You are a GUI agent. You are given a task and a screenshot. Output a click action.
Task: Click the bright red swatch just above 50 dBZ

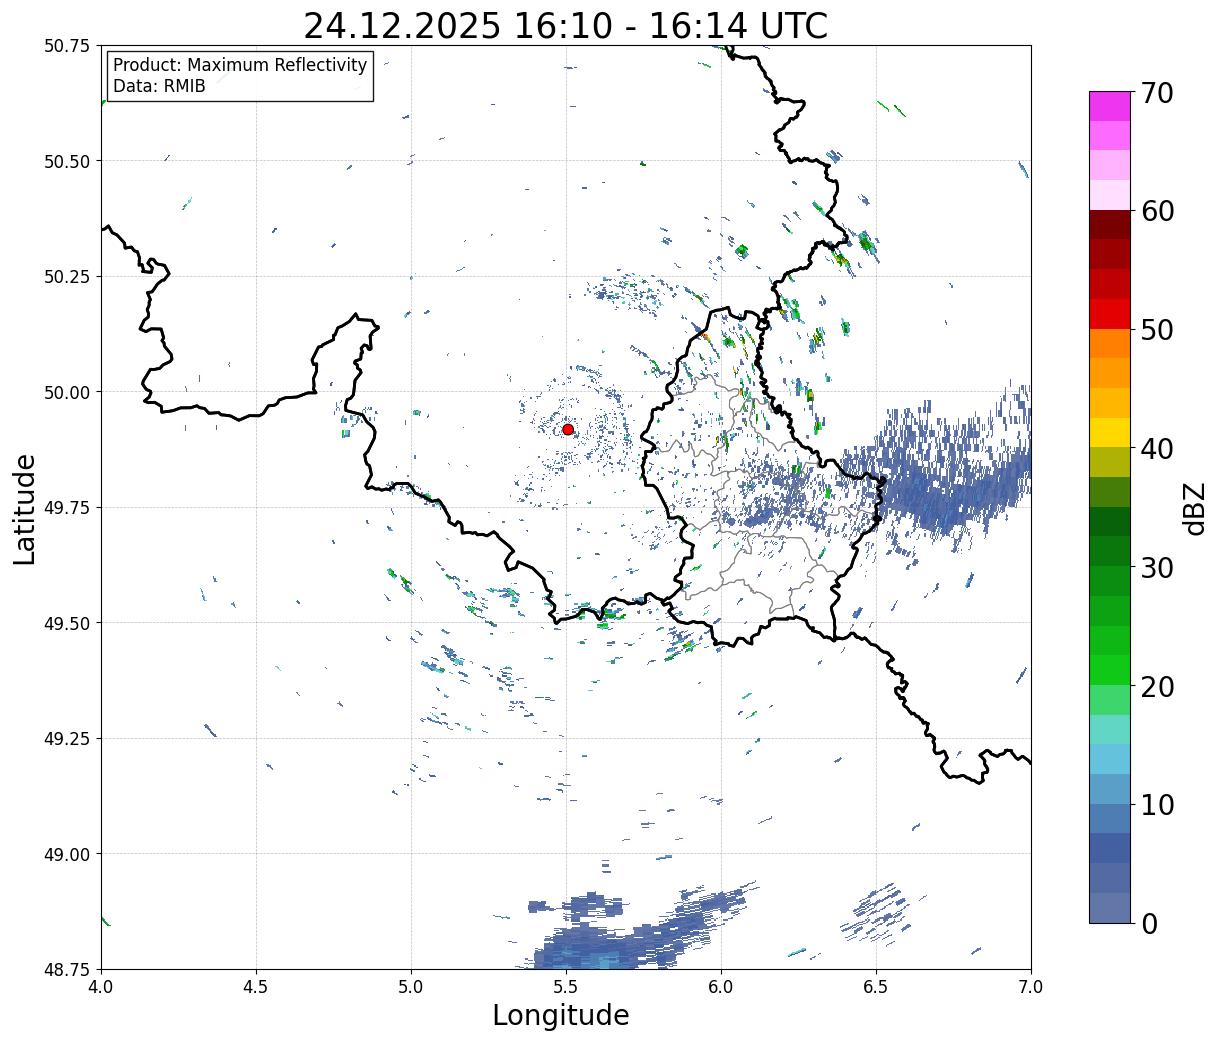pyautogui.click(x=1110, y=314)
